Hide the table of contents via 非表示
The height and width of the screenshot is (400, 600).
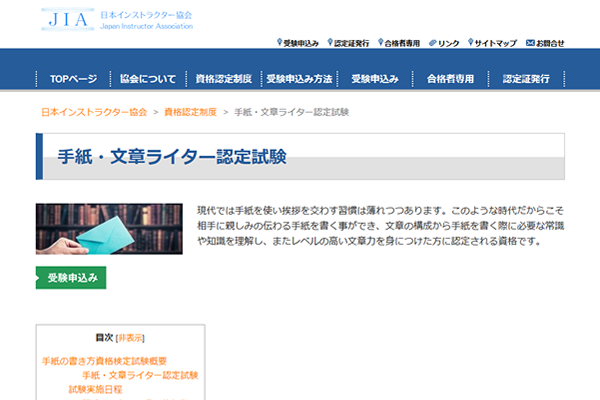130,337
